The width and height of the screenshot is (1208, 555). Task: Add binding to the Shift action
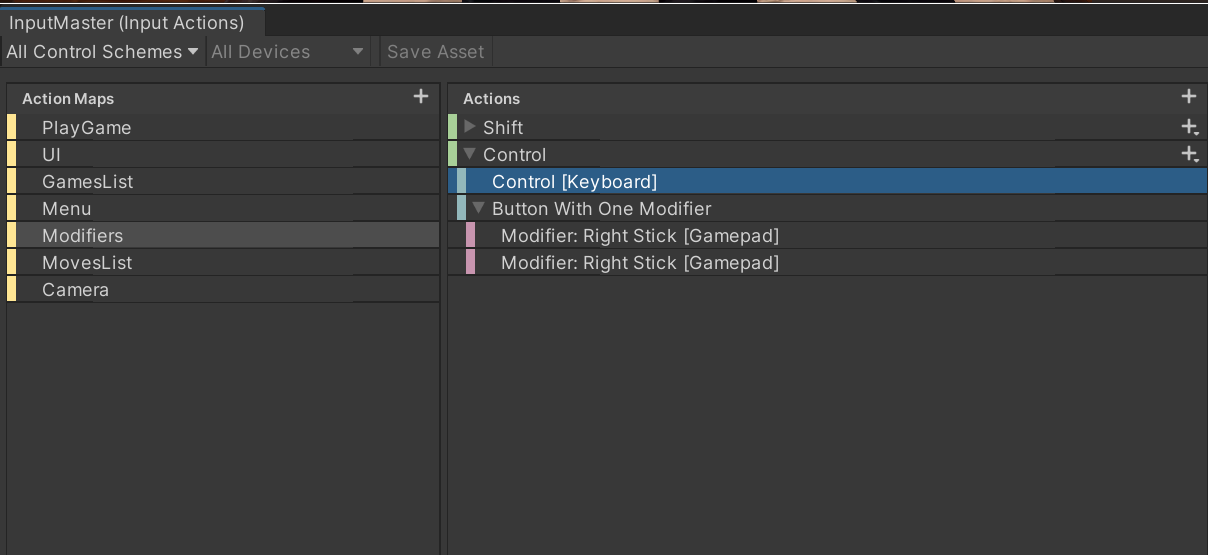pyautogui.click(x=1189, y=127)
